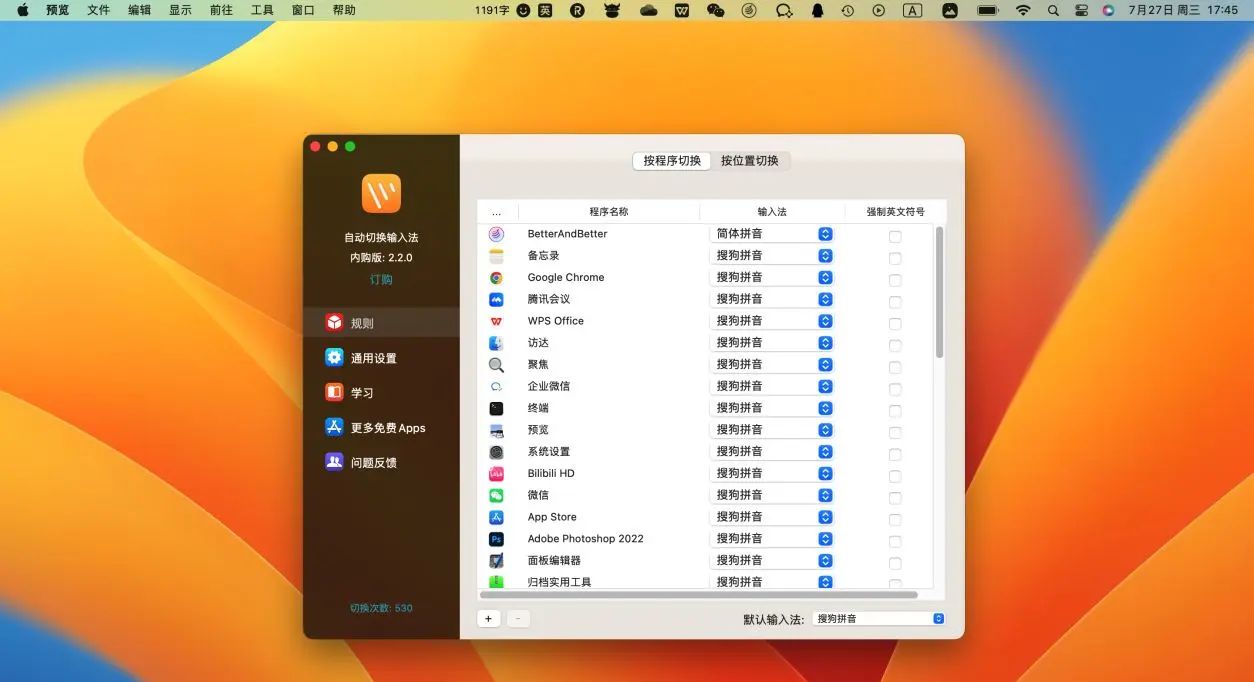Screen dimensions: 1254x682
Task: Switch to the 按位置切换 tab
Action: coord(750,160)
